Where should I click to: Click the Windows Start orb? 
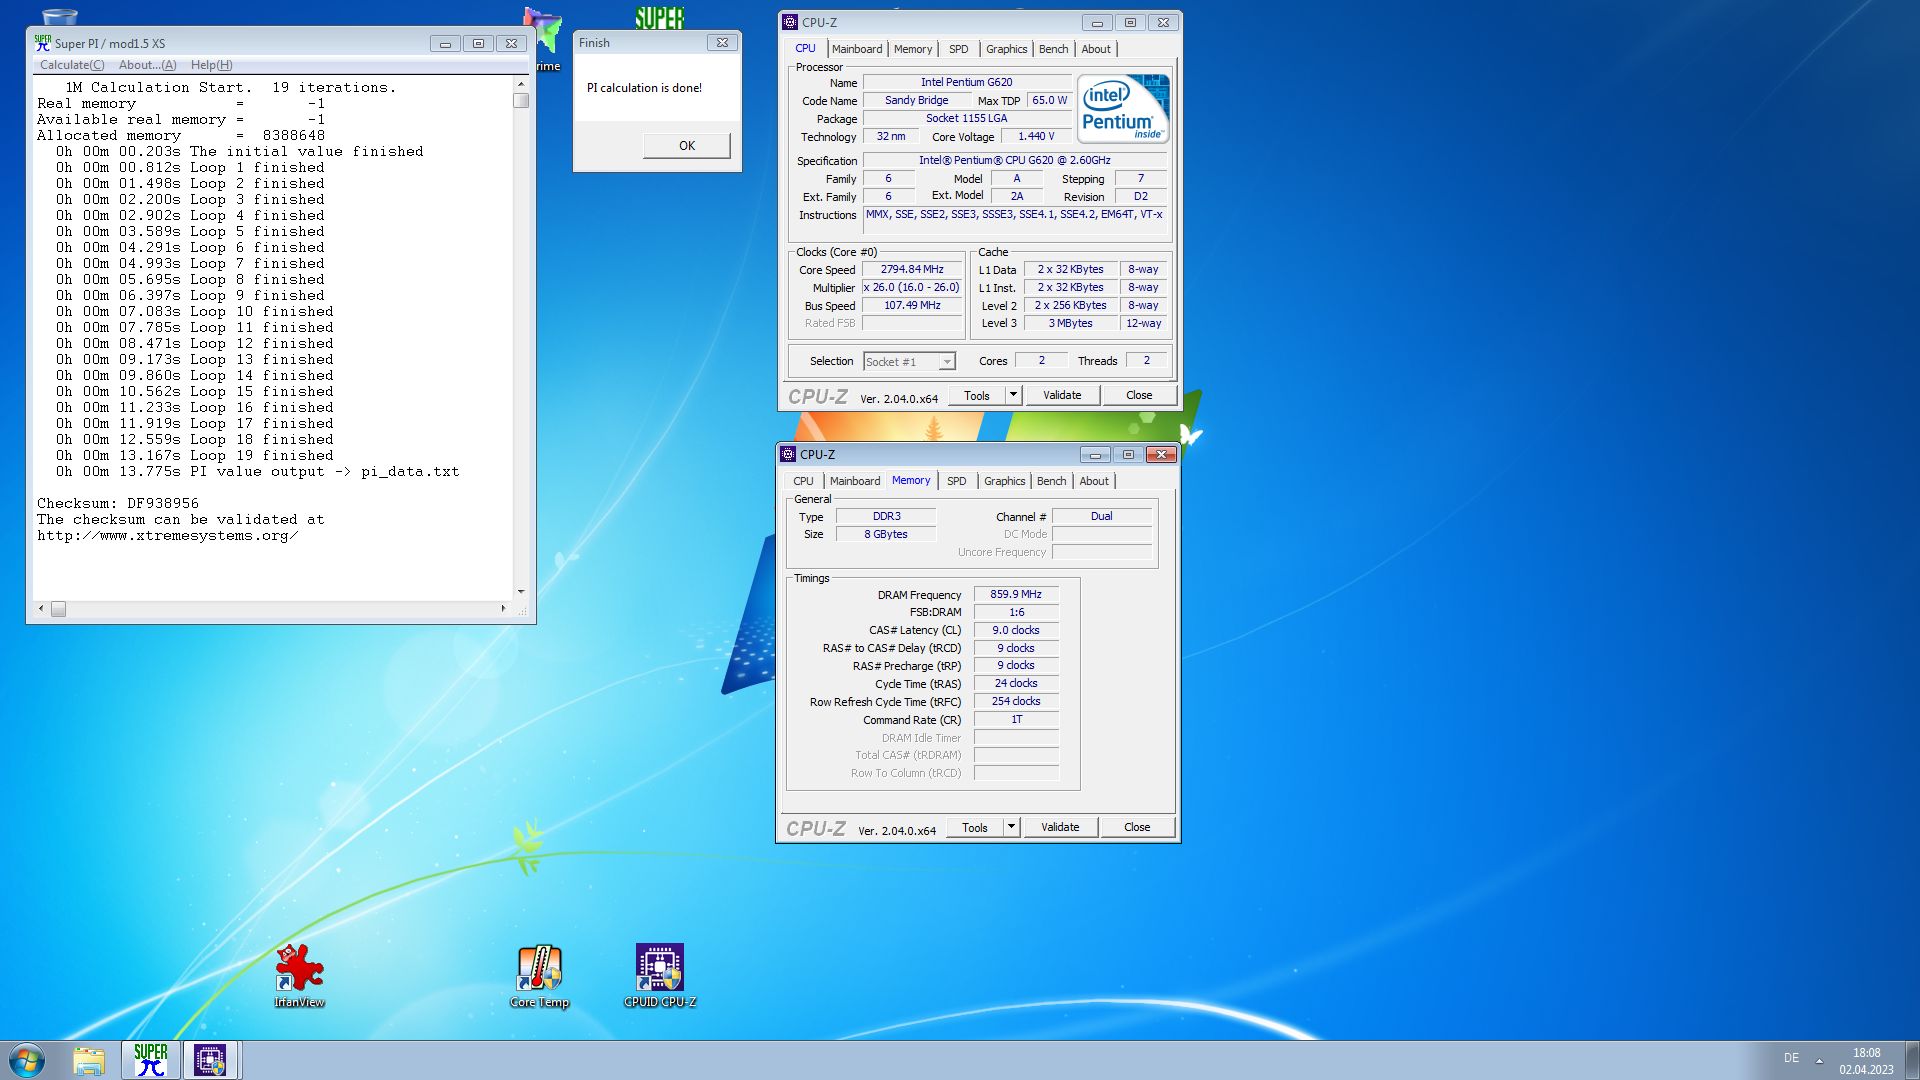[27, 1060]
